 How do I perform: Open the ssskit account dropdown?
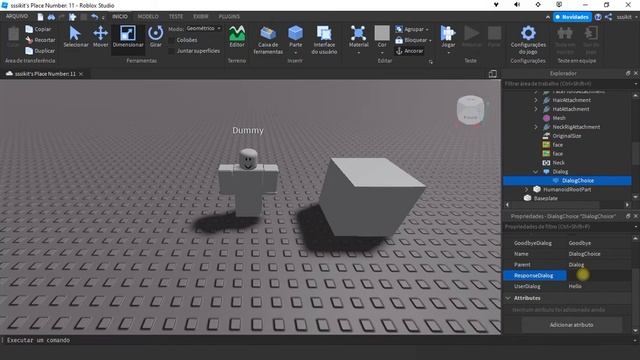click(626, 17)
